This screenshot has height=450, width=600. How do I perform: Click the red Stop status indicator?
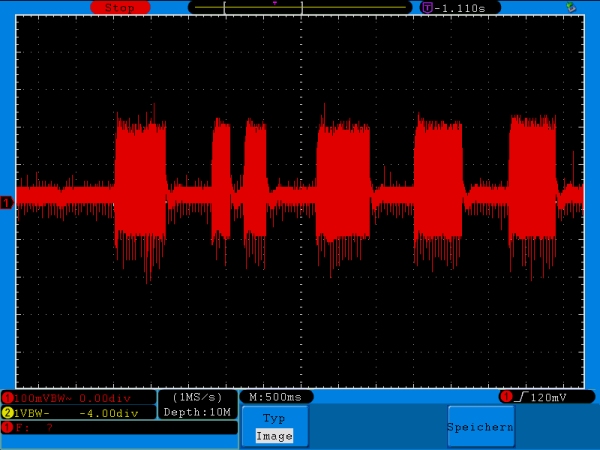(119, 7)
